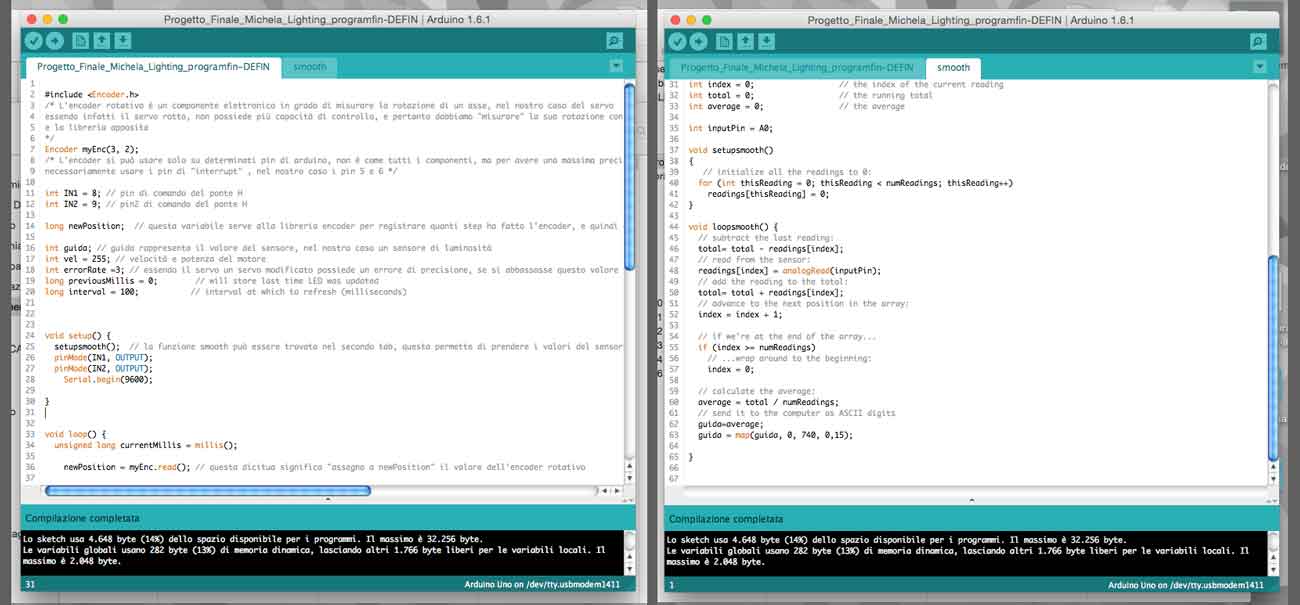Click 'void setup() {' line in left editor
This screenshot has height=605, width=1300.
77,335
